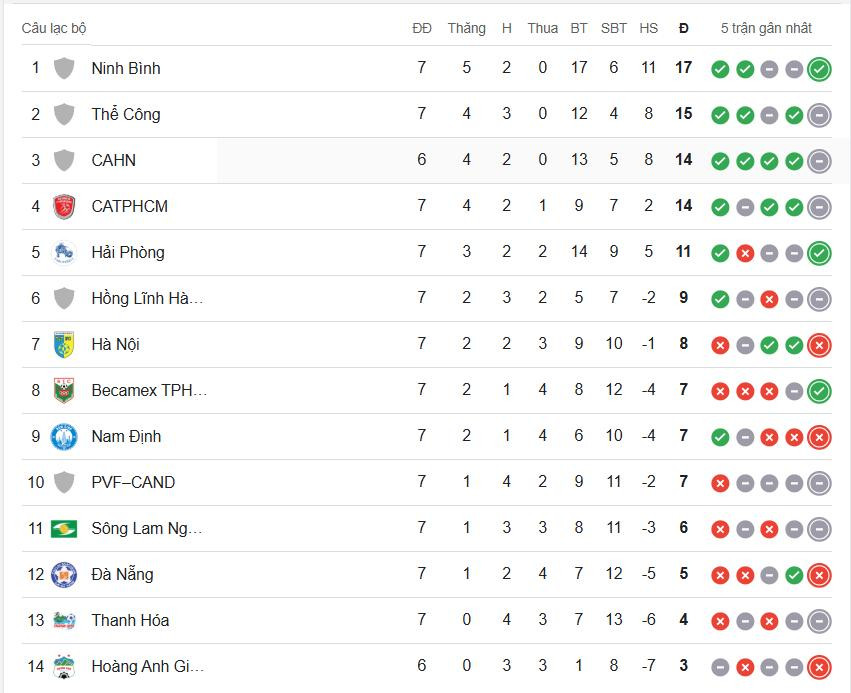Click Ninh Bình's most recent match result icon

point(819,69)
